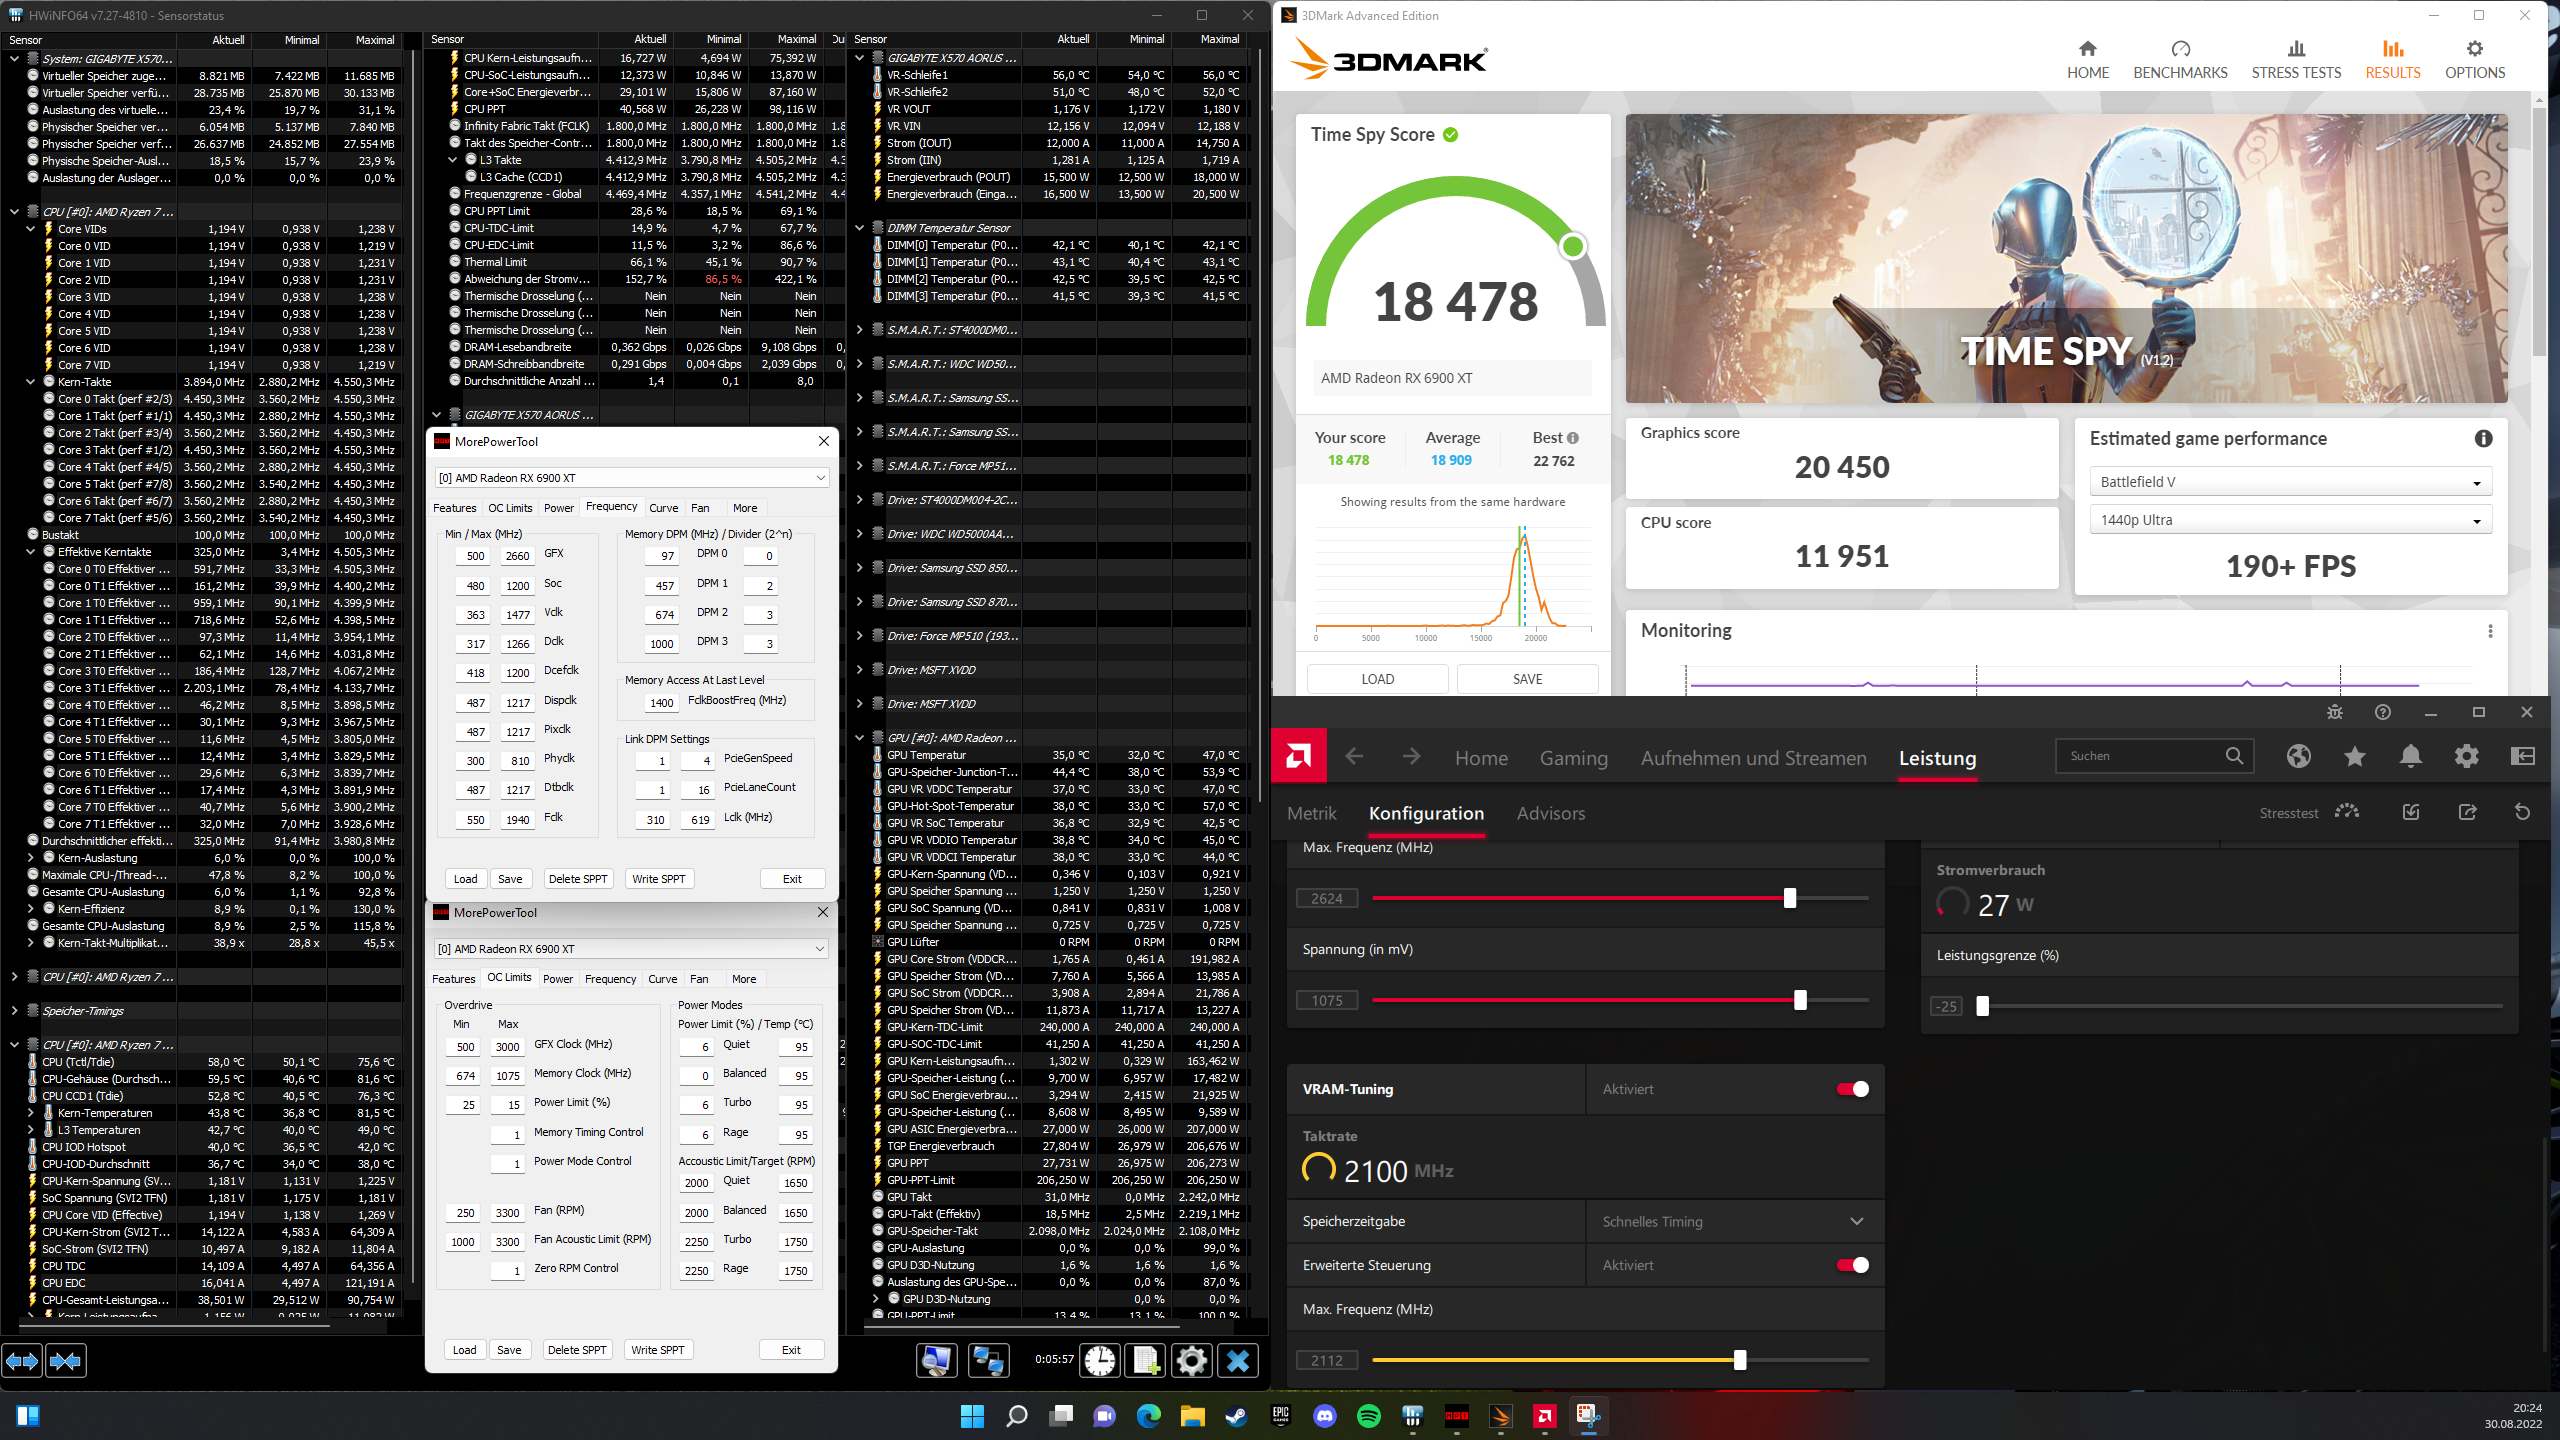The width and height of the screenshot is (2560, 1440).
Task: Click the Leistungsgrenze slider handle
Action: (1982, 1006)
